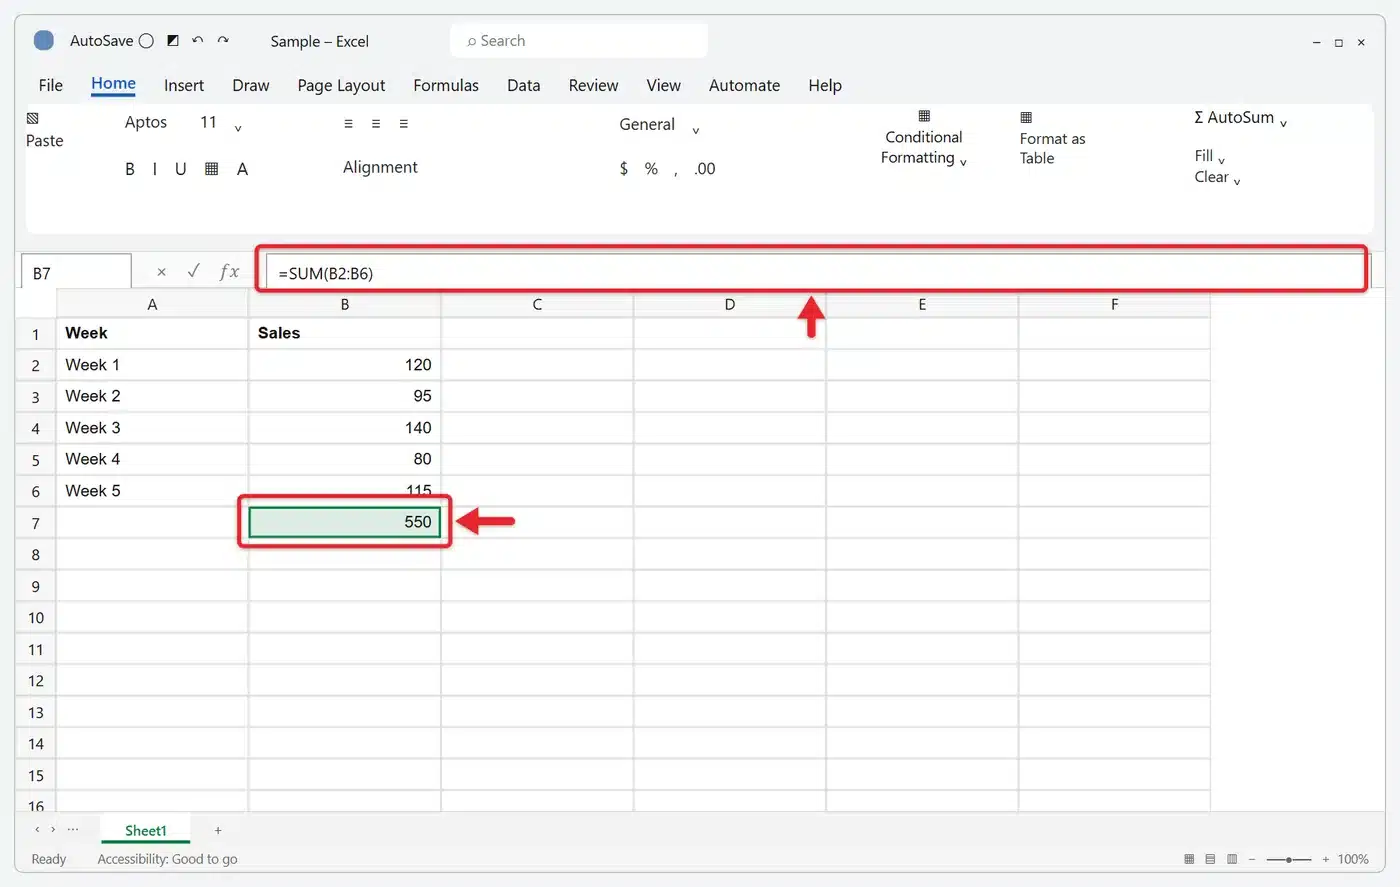1400x887 pixels.
Task: Switch to Normal view in status bar
Action: [1189, 859]
